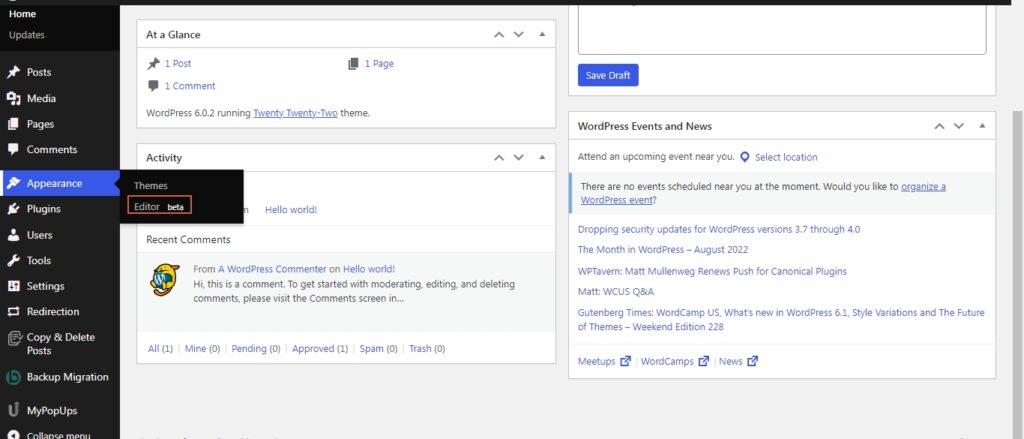The height and width of the screenshot is (439, 1024).
Task: Click the Appearance paintbrush icon
Action: point(13,184)
